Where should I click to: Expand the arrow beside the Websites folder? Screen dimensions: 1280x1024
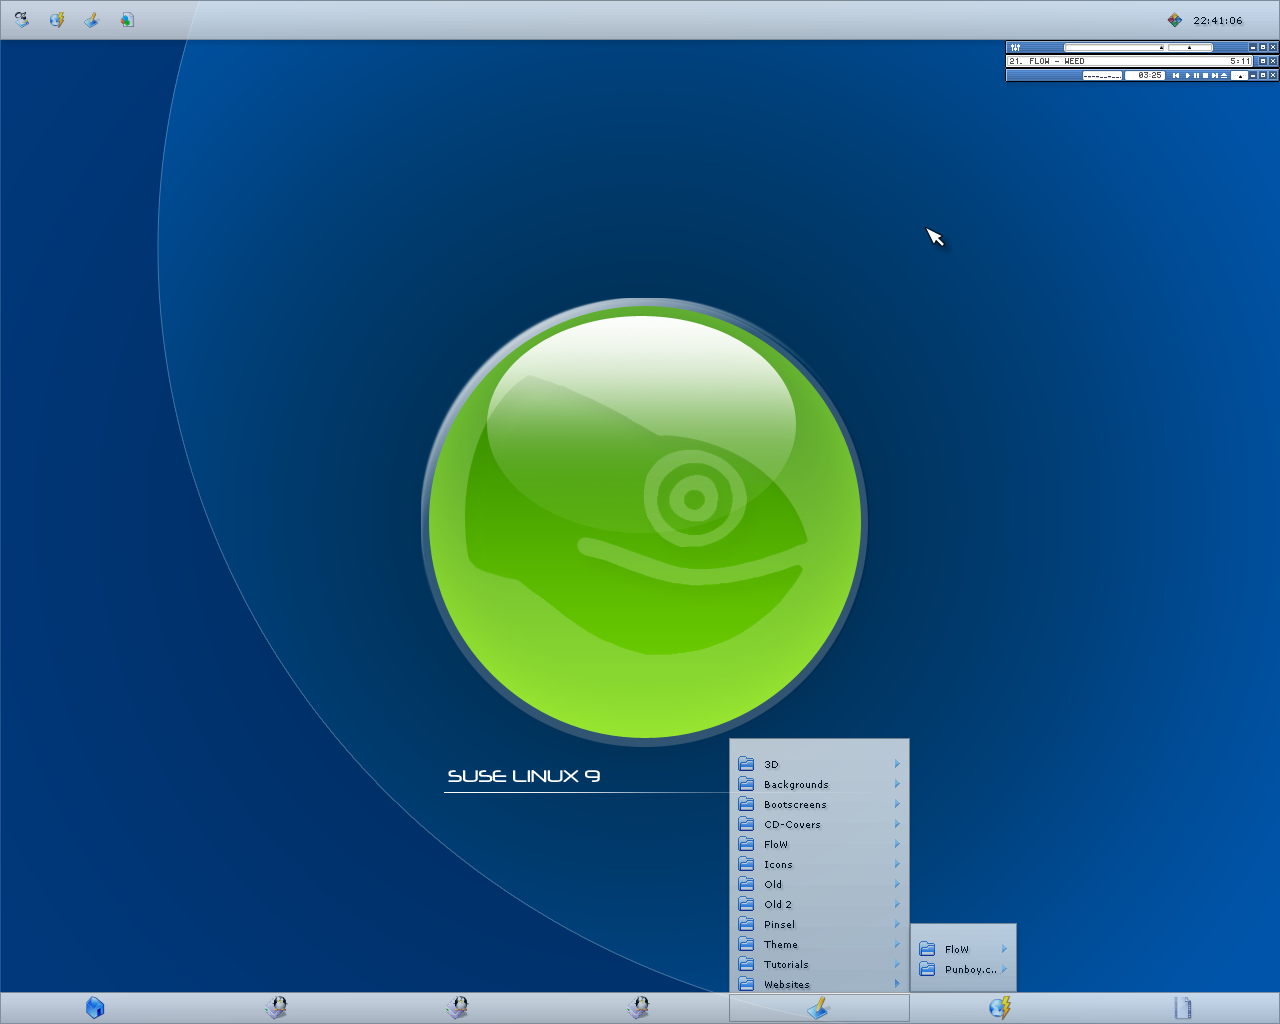point(897,984)
